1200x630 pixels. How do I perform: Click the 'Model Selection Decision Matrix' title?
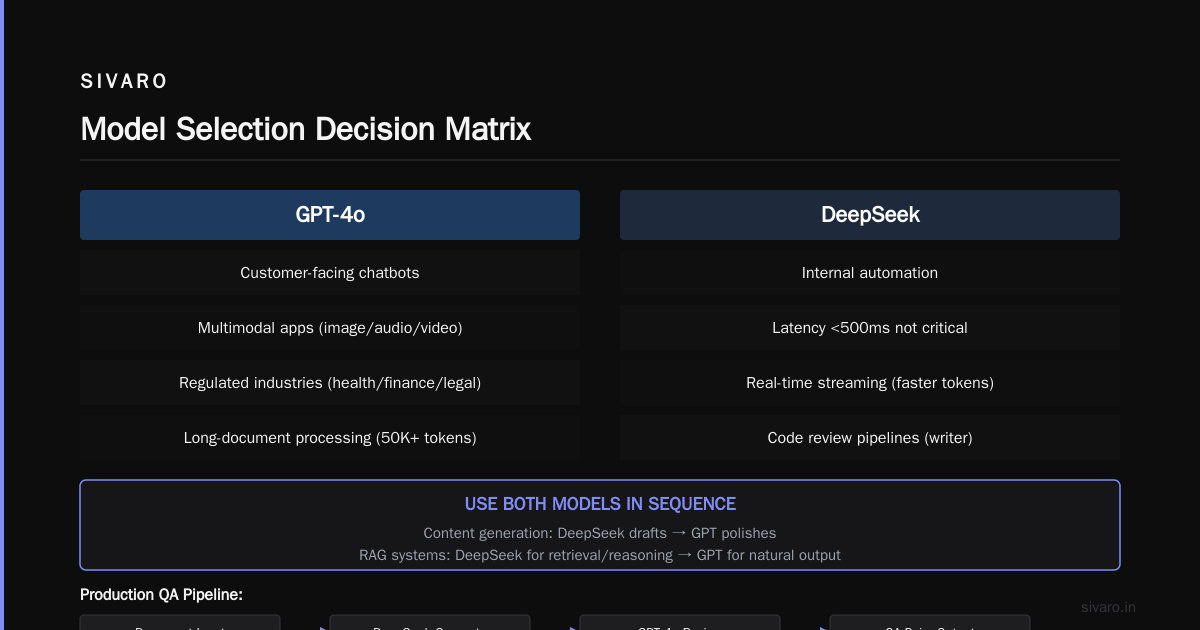click(306, 129)
